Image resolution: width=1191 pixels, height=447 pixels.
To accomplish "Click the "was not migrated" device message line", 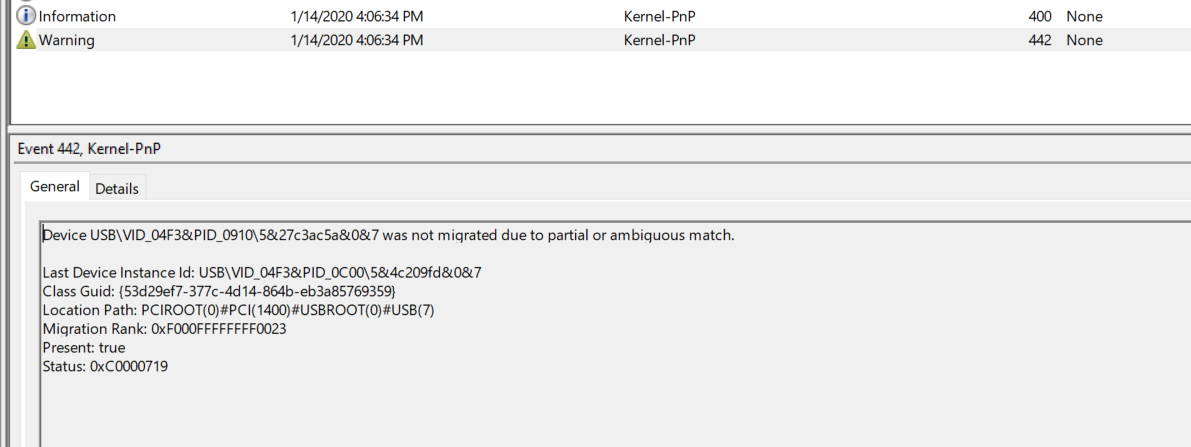I will (x=388, y=235).
